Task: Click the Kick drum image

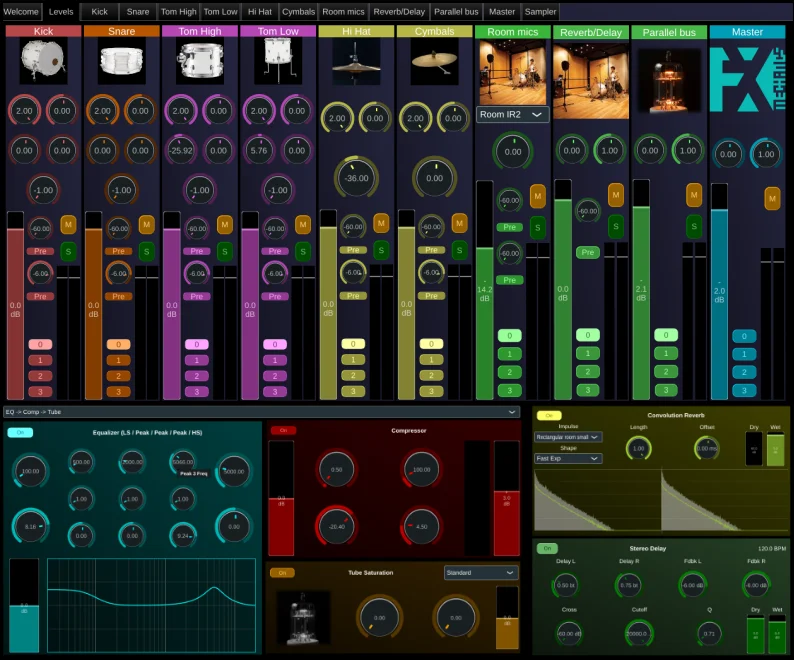Action: click(x=43, y=62)
